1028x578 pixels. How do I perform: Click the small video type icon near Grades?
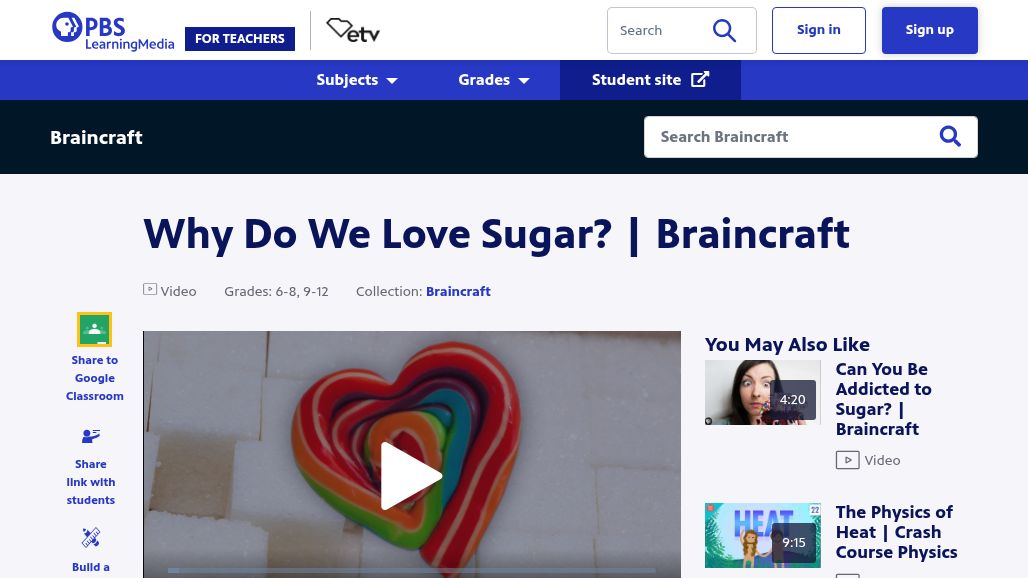coord(150,289)
